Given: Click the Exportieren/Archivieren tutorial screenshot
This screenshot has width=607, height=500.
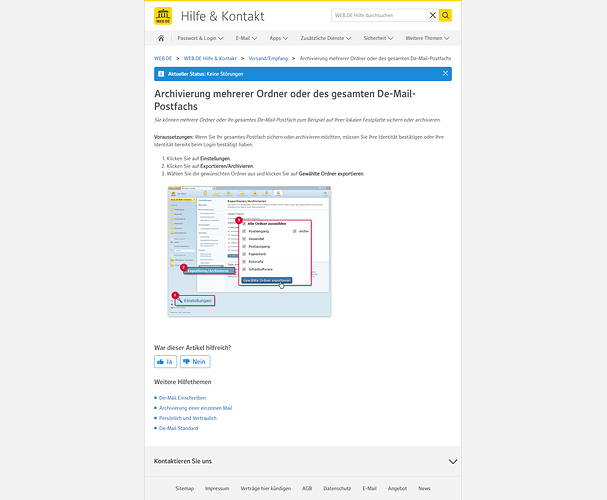Looking at the screenshot, I should pos(249,252).
